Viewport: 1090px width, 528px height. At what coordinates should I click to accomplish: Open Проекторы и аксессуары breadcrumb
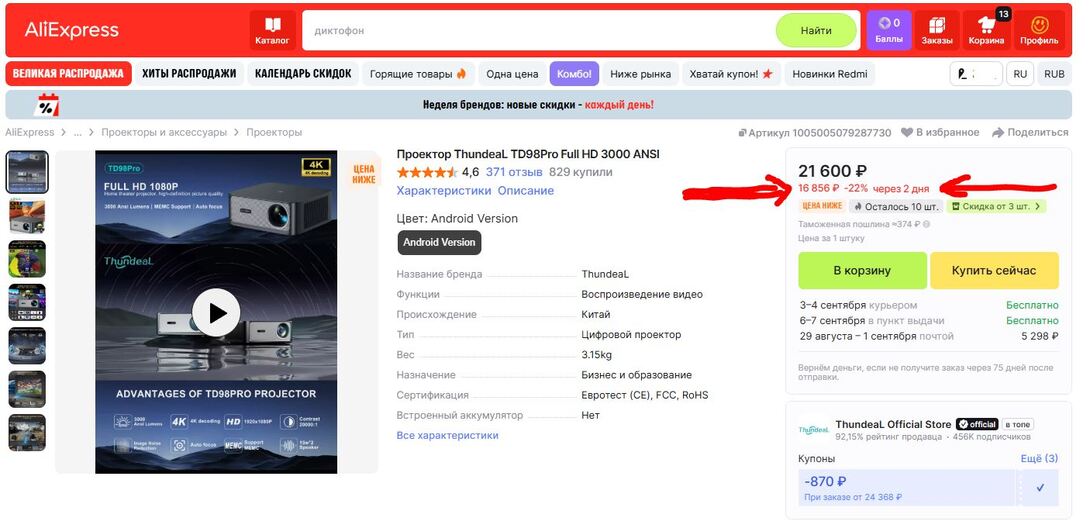click(x=164, y=132)
